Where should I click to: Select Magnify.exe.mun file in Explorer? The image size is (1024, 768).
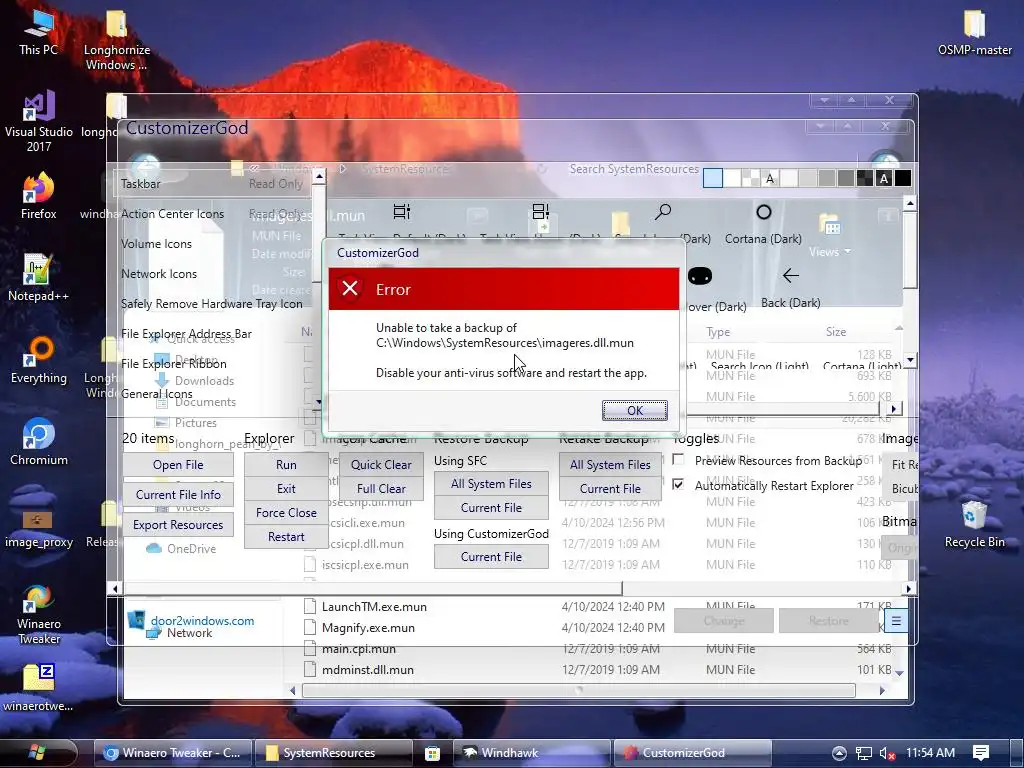click(x=368, y=628)
